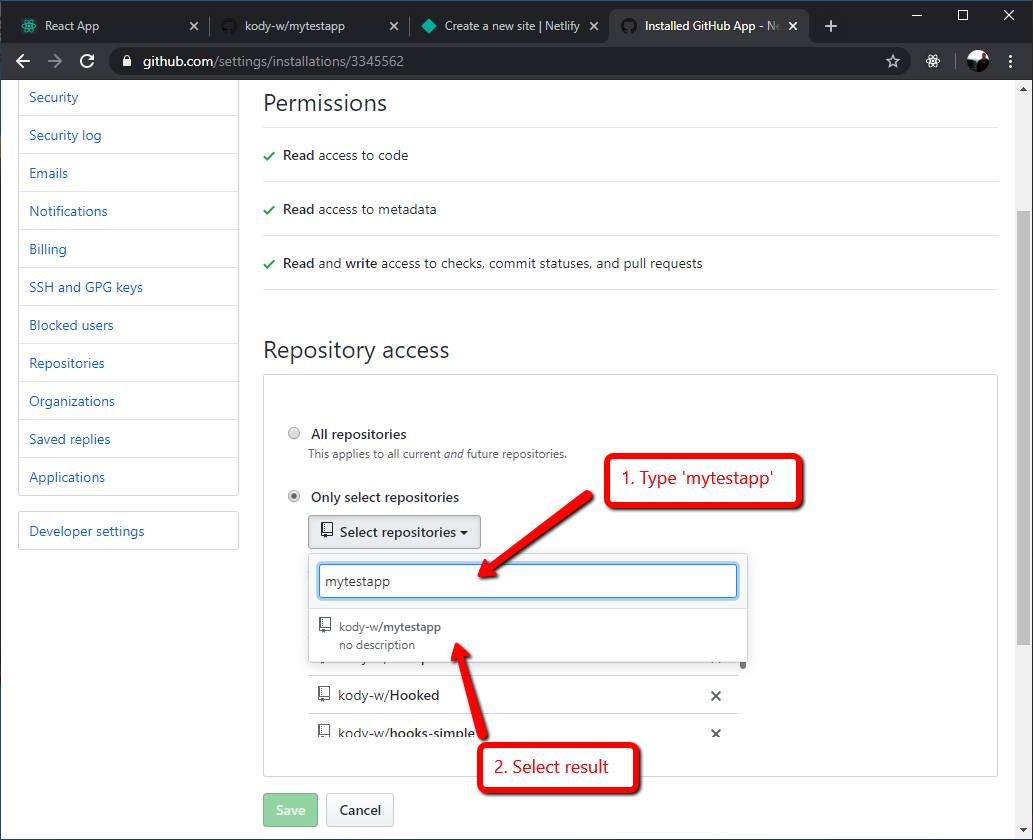The height and width of the screenshot is (840, 1033).
Task: Open the Security log settings page
Action: point(65,135)
